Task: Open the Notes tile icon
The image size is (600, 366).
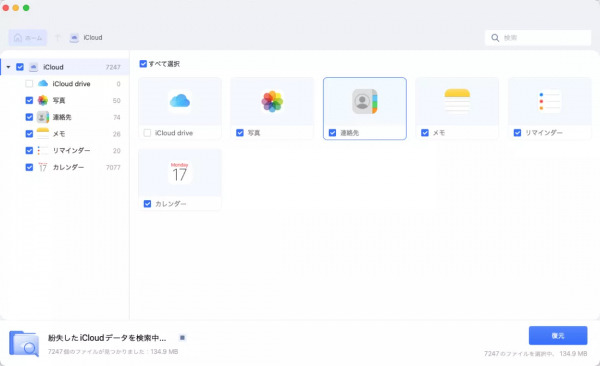Action: pos(457,101)
